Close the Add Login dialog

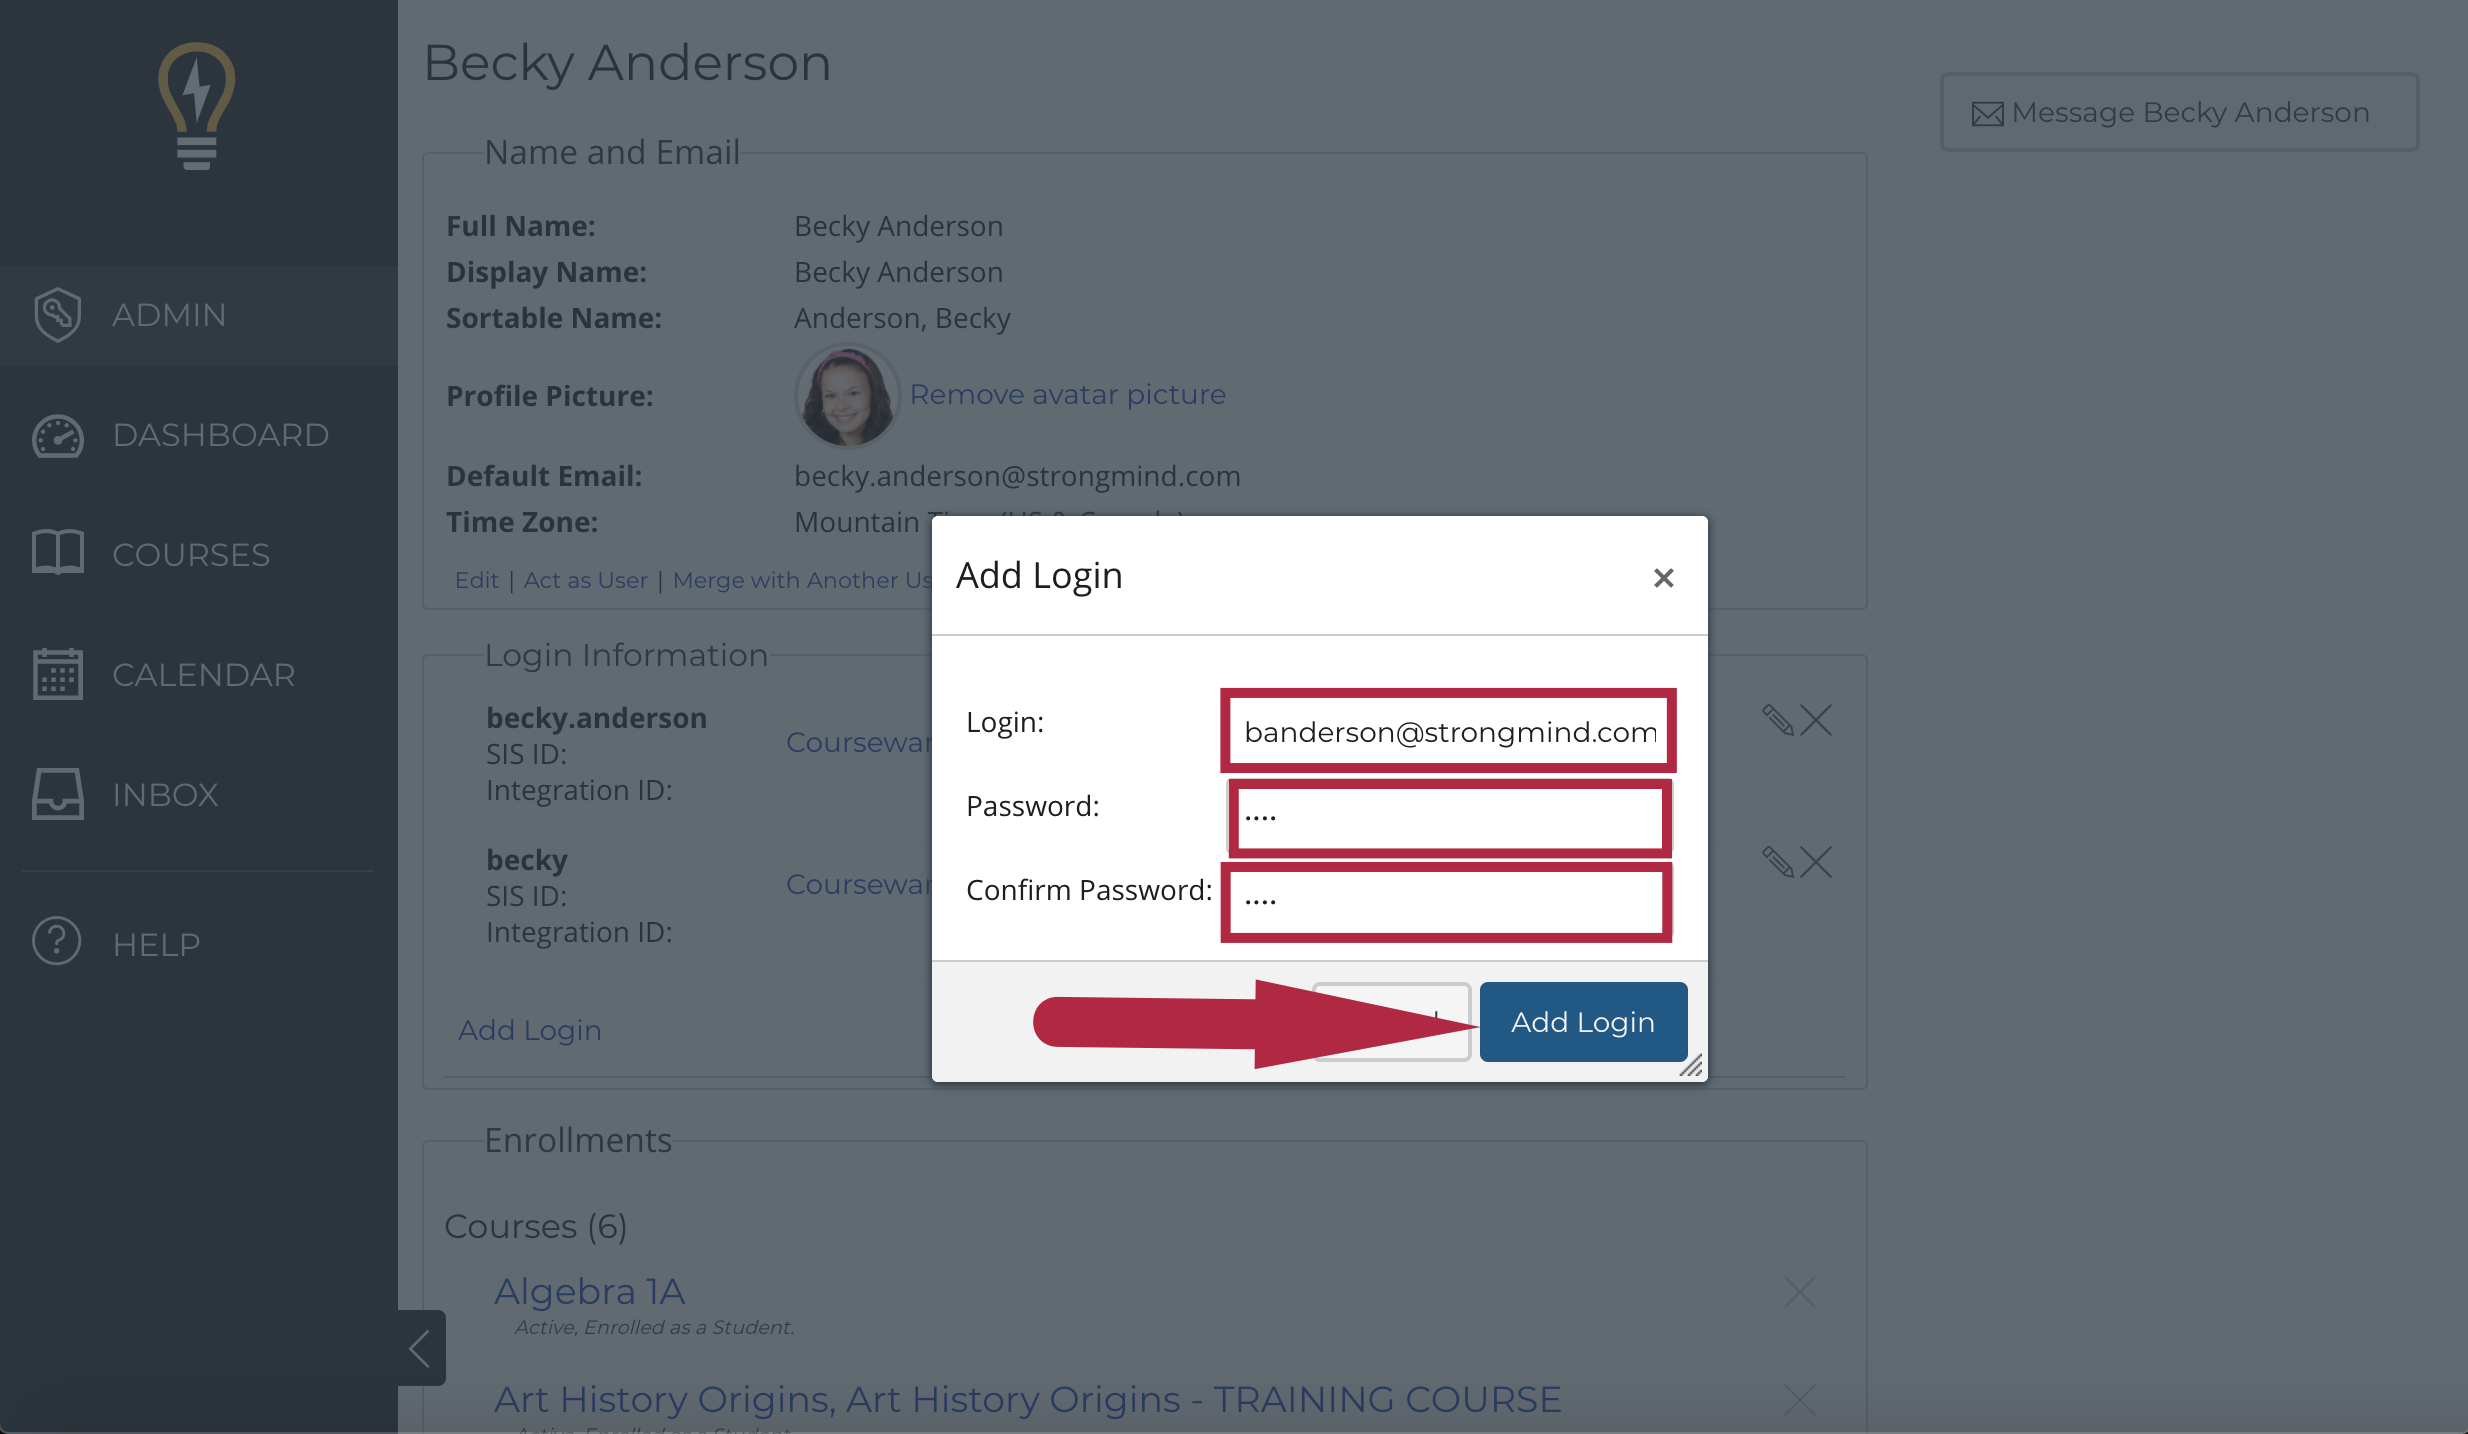pos(1663,577)
